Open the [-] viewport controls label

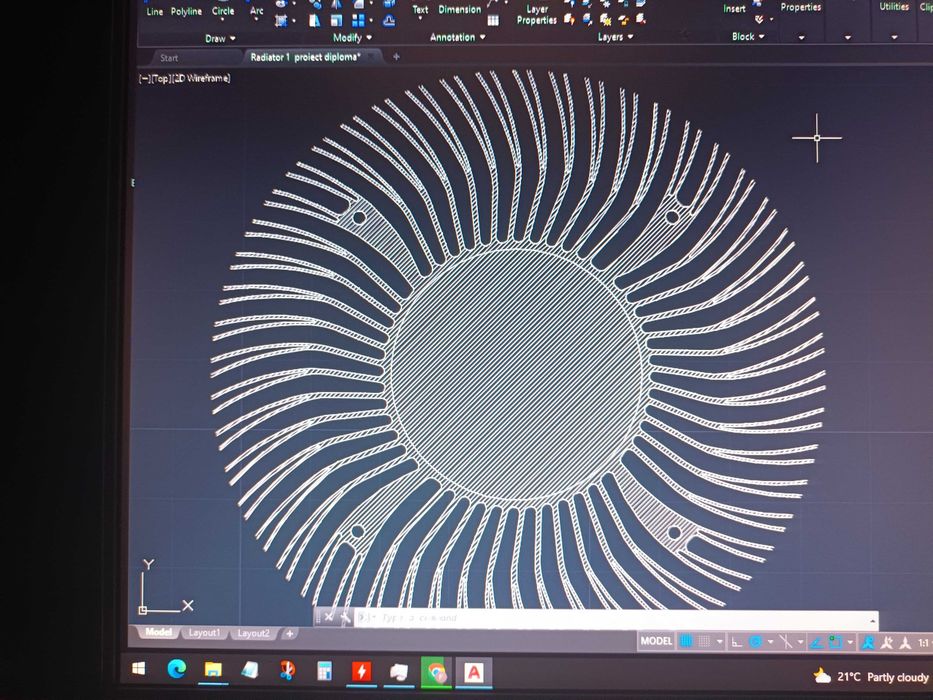[145, 79]
